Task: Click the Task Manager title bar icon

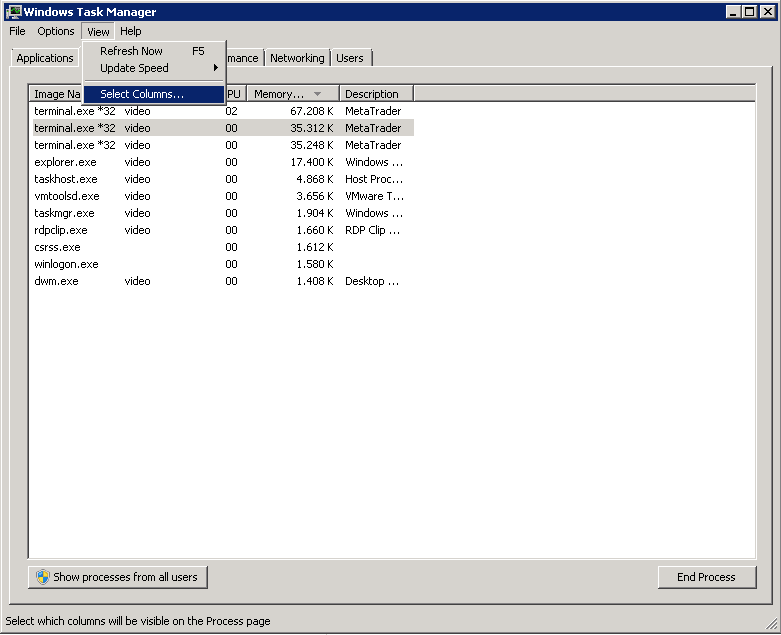Action: 13,11
